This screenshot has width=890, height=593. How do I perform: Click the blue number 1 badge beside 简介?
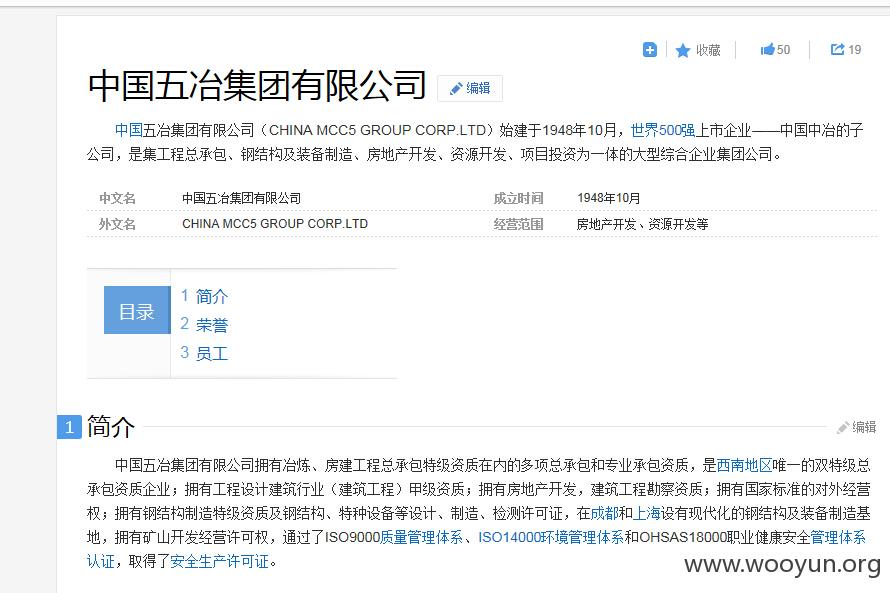tap(69, 427)
